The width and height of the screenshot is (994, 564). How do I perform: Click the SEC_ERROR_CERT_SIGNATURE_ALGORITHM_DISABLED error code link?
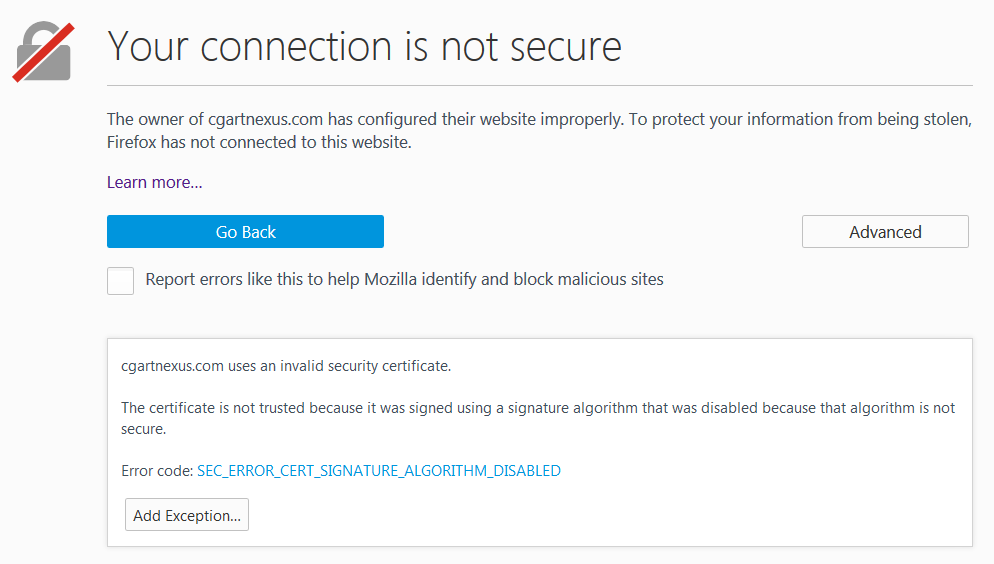379,470
